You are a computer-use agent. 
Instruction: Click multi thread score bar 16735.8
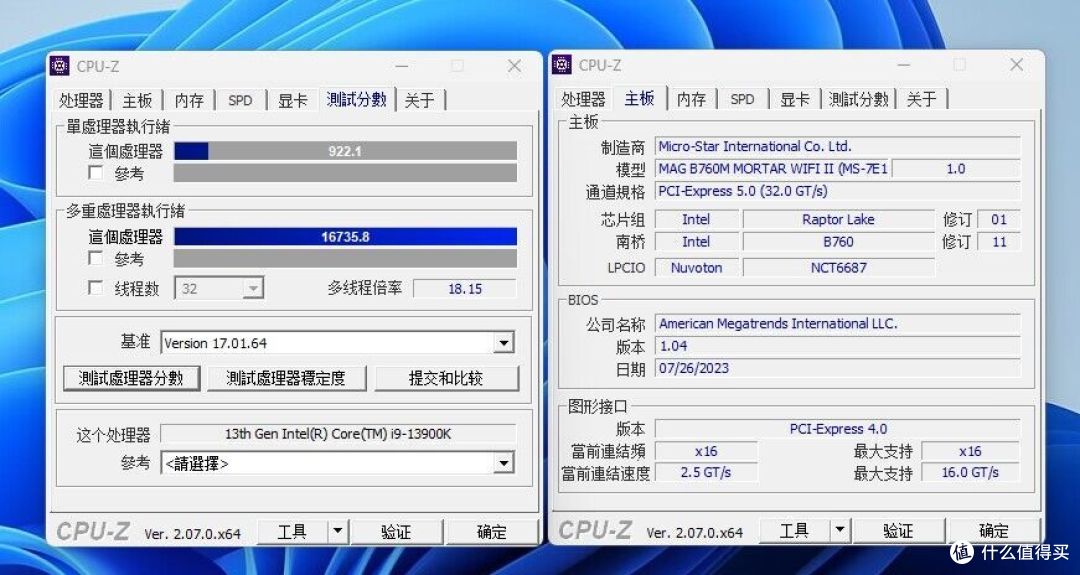(345, 237)
